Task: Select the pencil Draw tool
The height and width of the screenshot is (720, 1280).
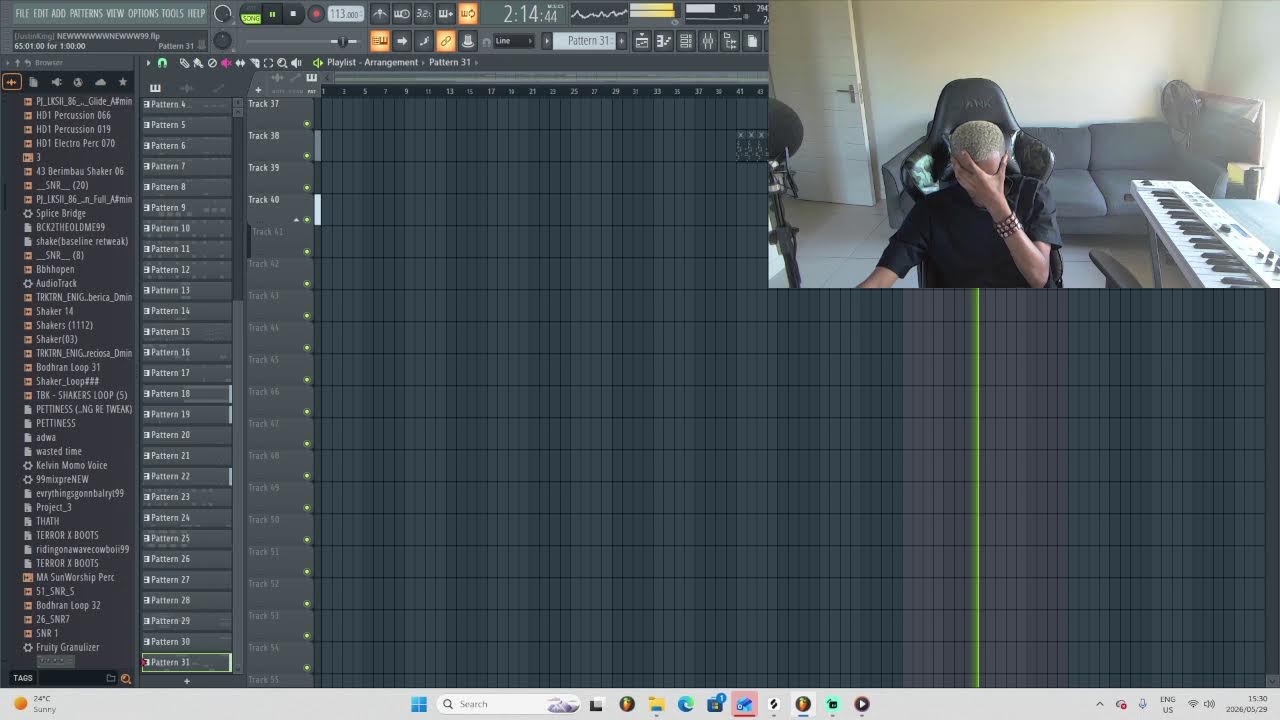Action: 184,62
